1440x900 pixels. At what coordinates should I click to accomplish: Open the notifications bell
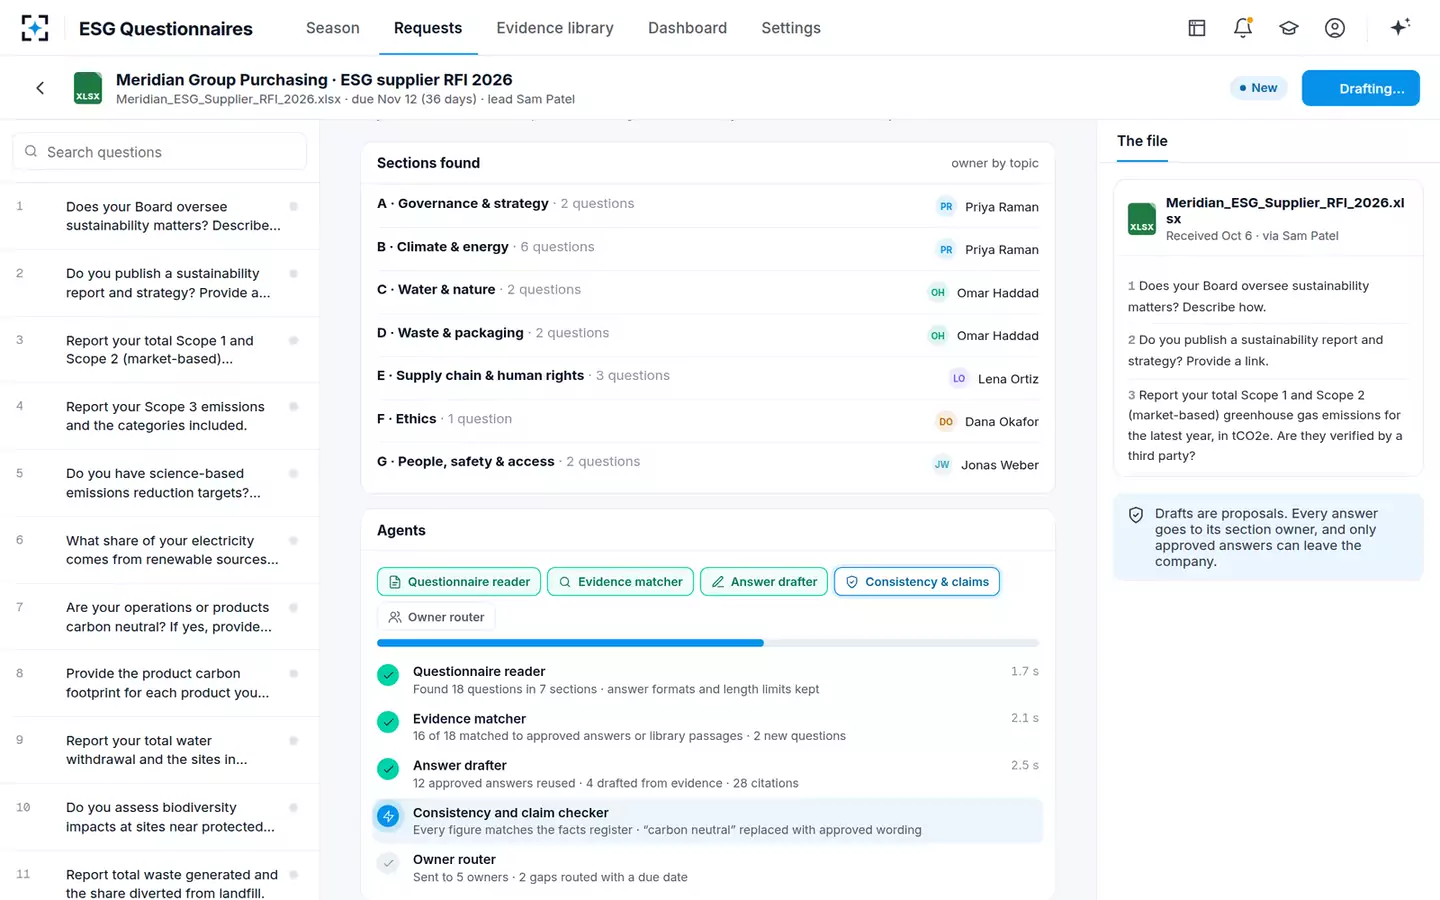1243,28
